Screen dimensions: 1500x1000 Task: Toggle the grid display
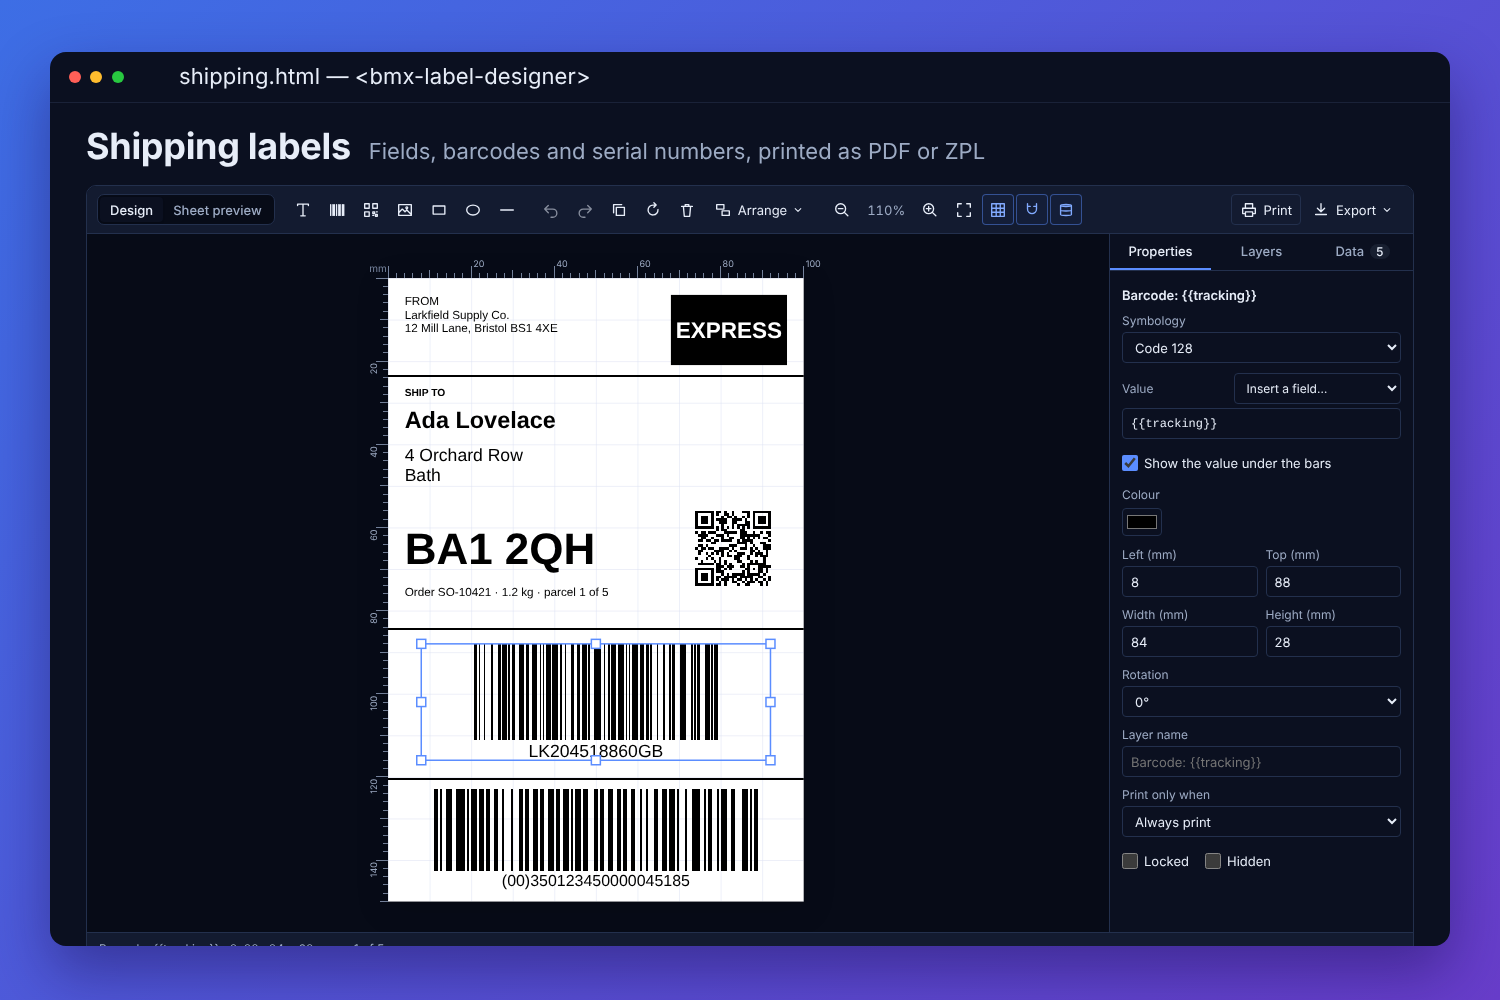[x=998, y=210]
